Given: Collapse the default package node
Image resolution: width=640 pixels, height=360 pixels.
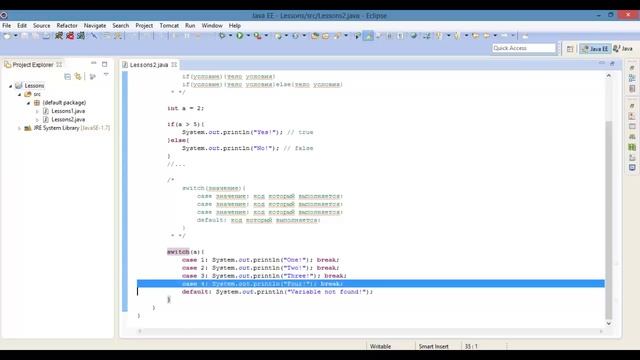Looking at the screenshot, I should click(29, 103).
